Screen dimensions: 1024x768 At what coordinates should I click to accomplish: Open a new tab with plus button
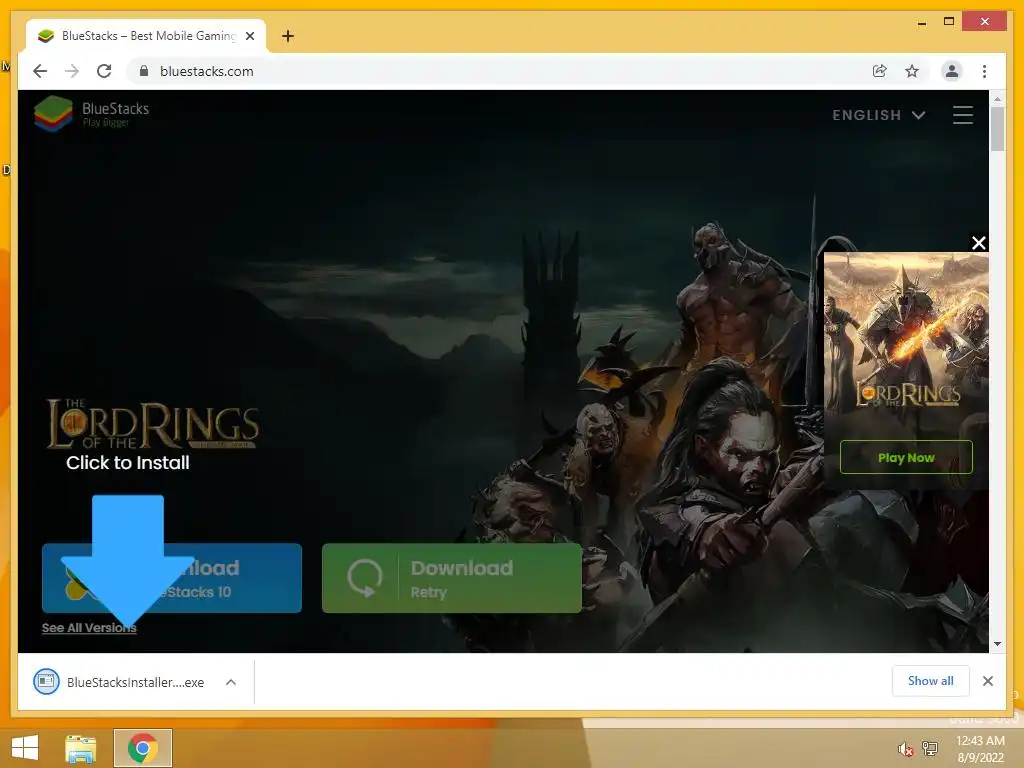(288, 36)
